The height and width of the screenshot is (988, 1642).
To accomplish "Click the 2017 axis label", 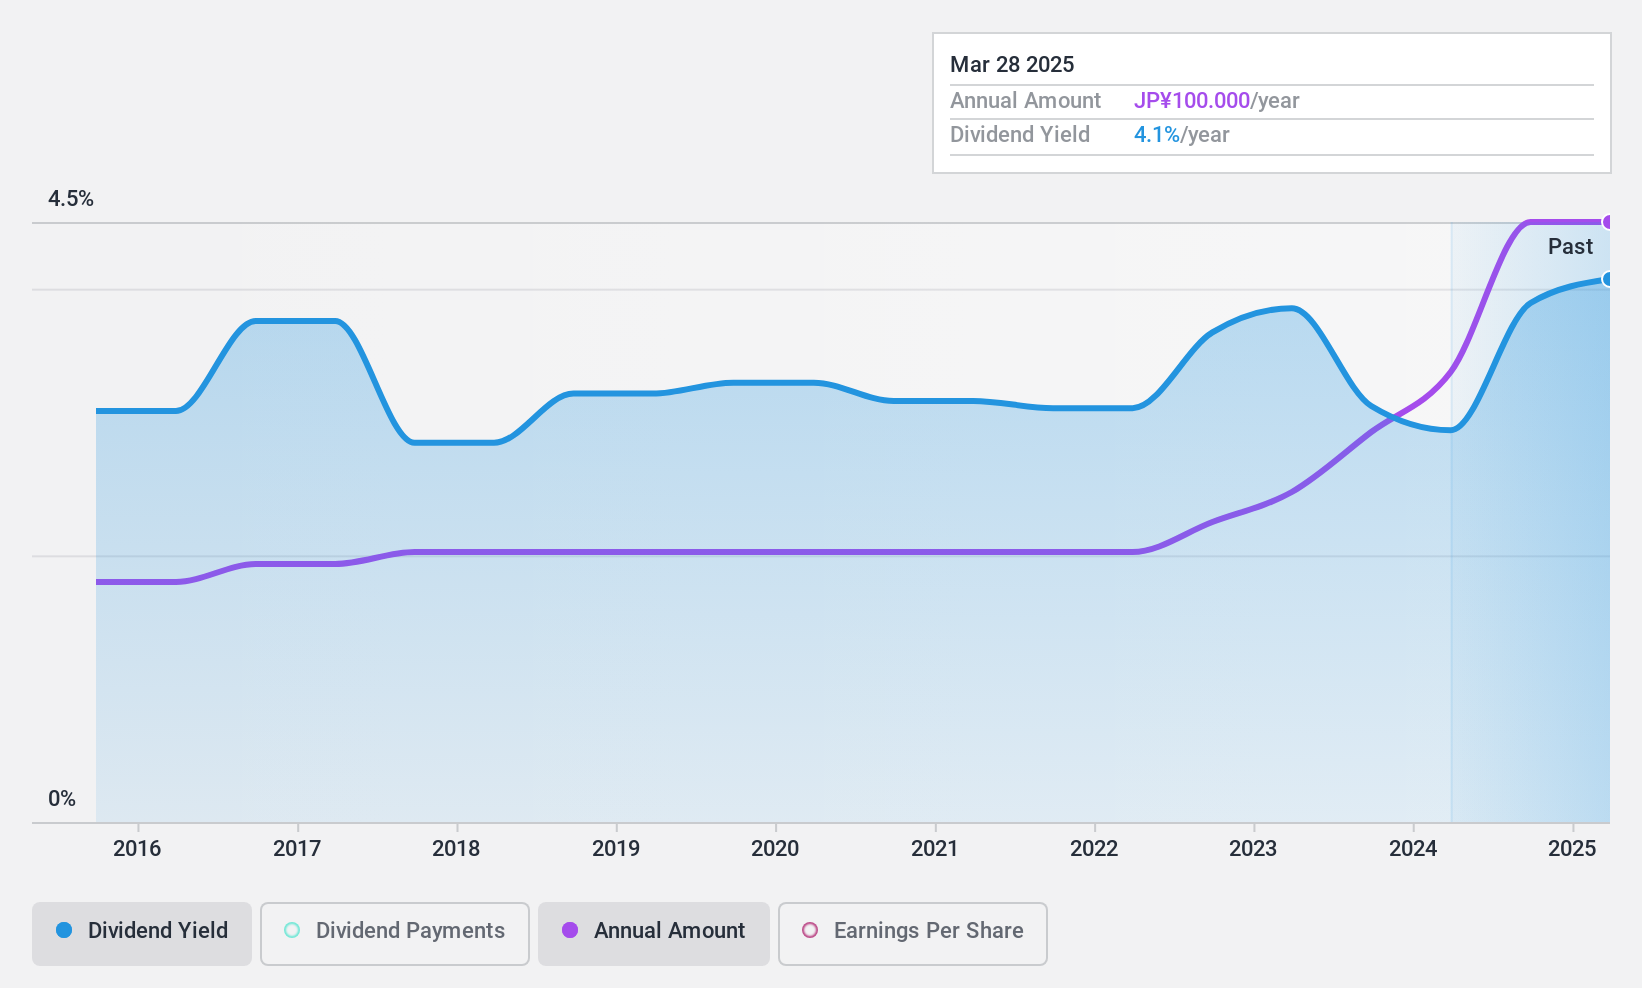I will coord(297,848).
